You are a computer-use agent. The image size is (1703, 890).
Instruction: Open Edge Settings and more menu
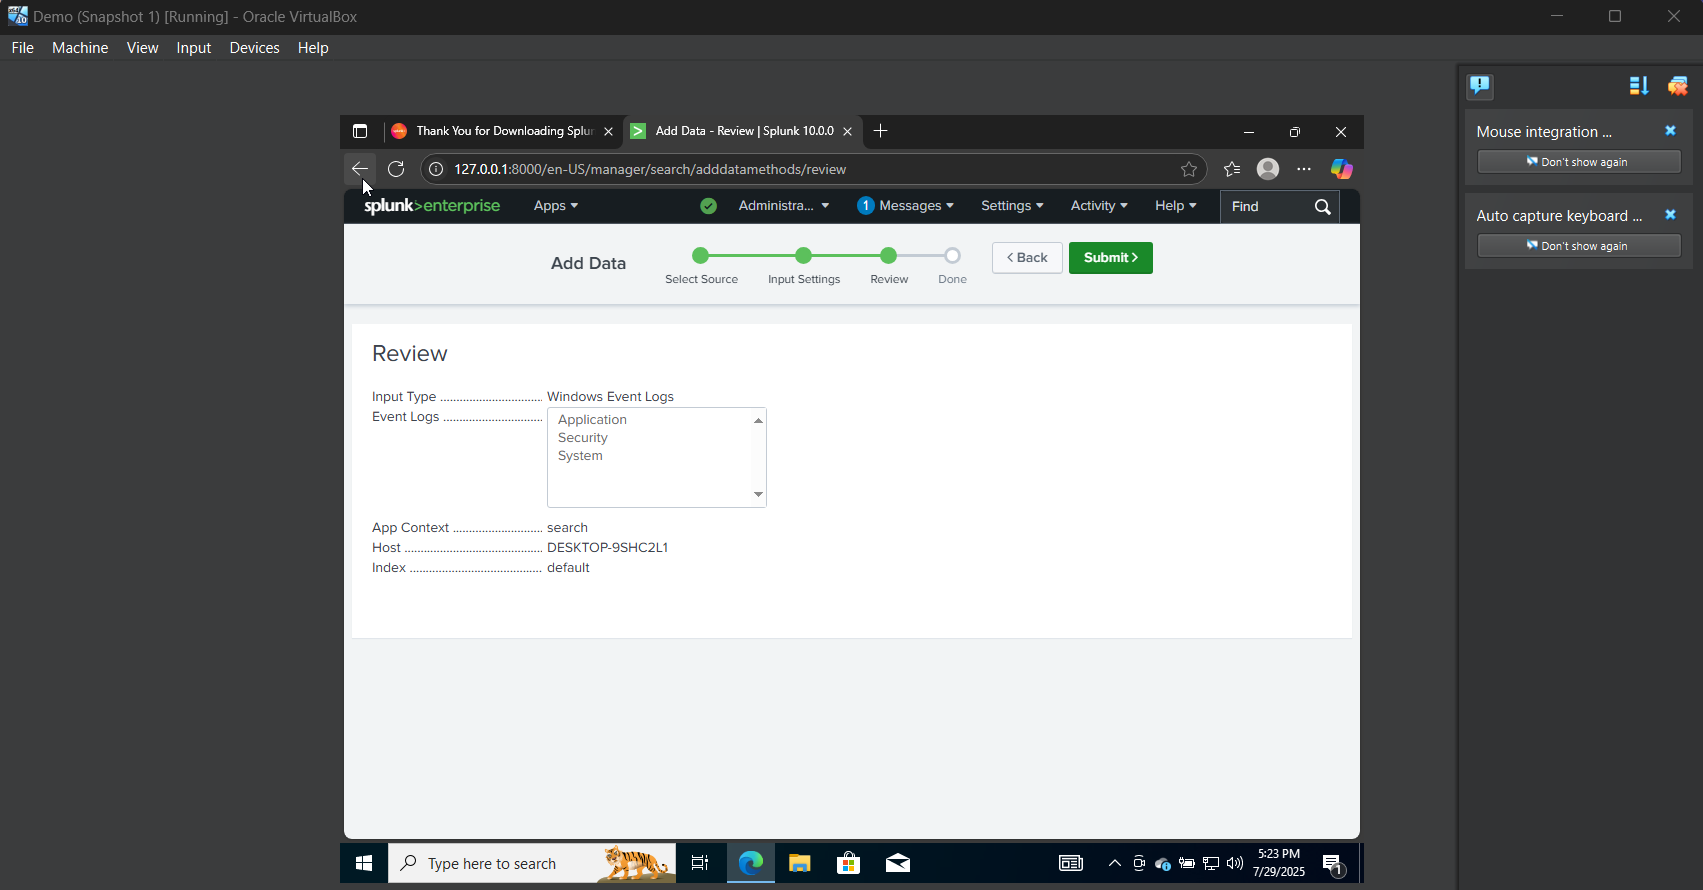(x=1304, y=169)
